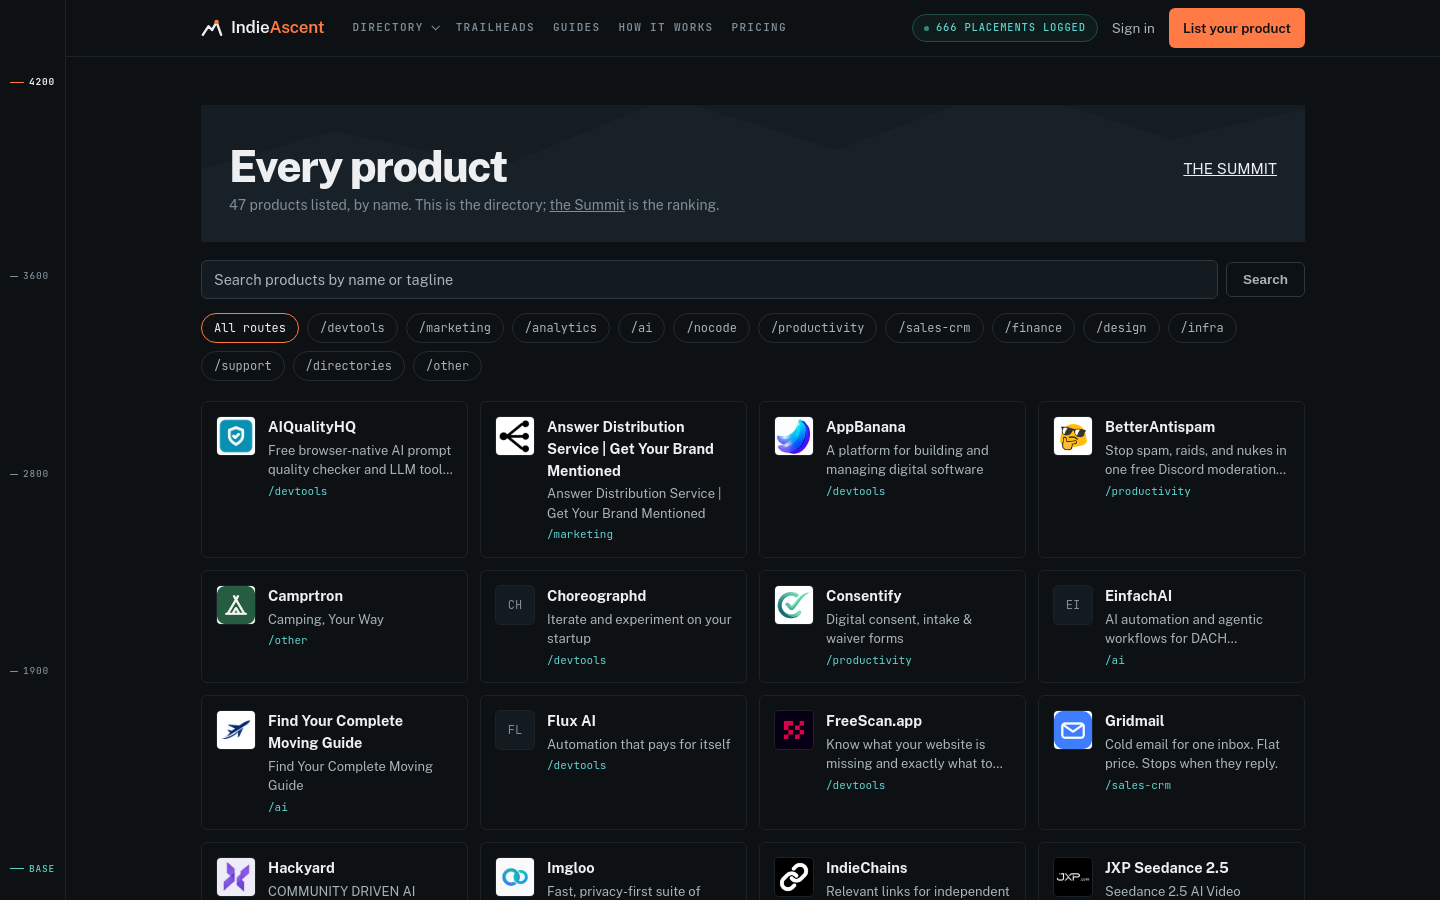Click 'Automation that pays for itself' tagline
Image resolution: width=1440 pixels, height=900 pixels.
click(639, 745)
